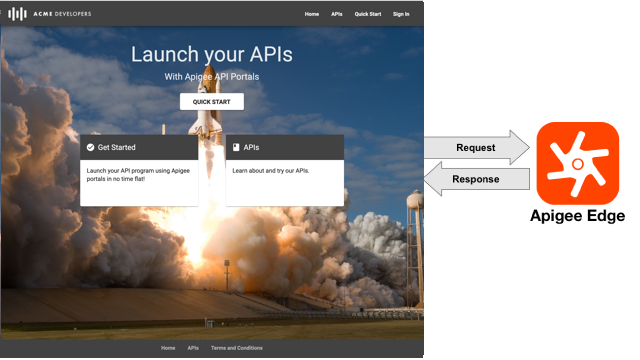The image size is (640, 360).
Task: Click the QUICK START button
Action: tap(212, 102)
